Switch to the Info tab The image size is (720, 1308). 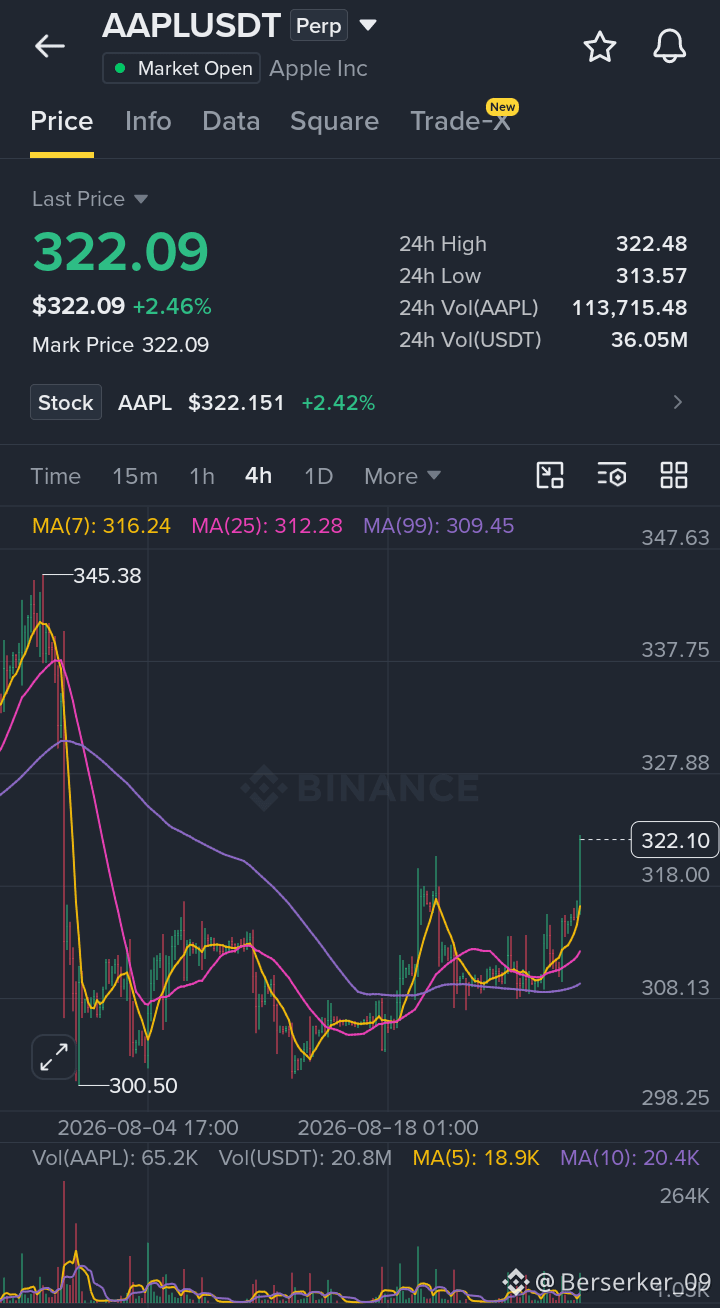tap(148, 122)
